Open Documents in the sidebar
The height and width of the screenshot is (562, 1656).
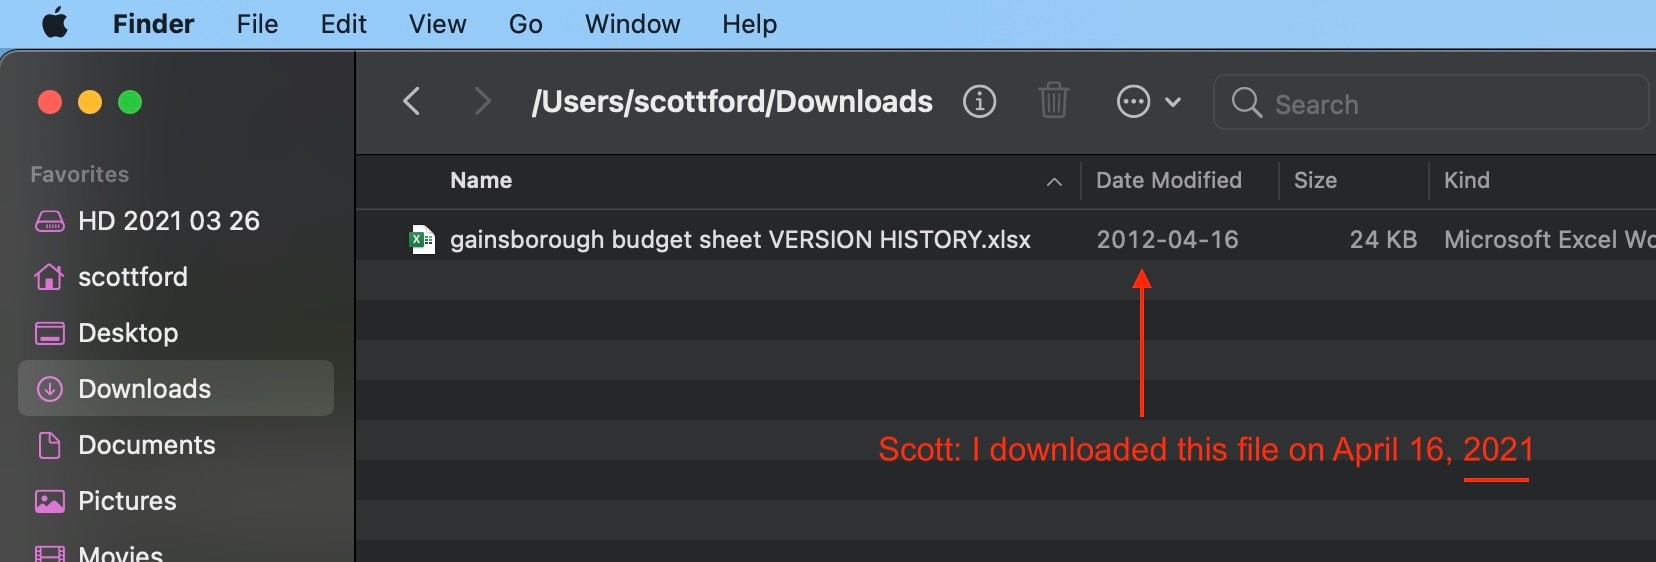pos(146,445)
